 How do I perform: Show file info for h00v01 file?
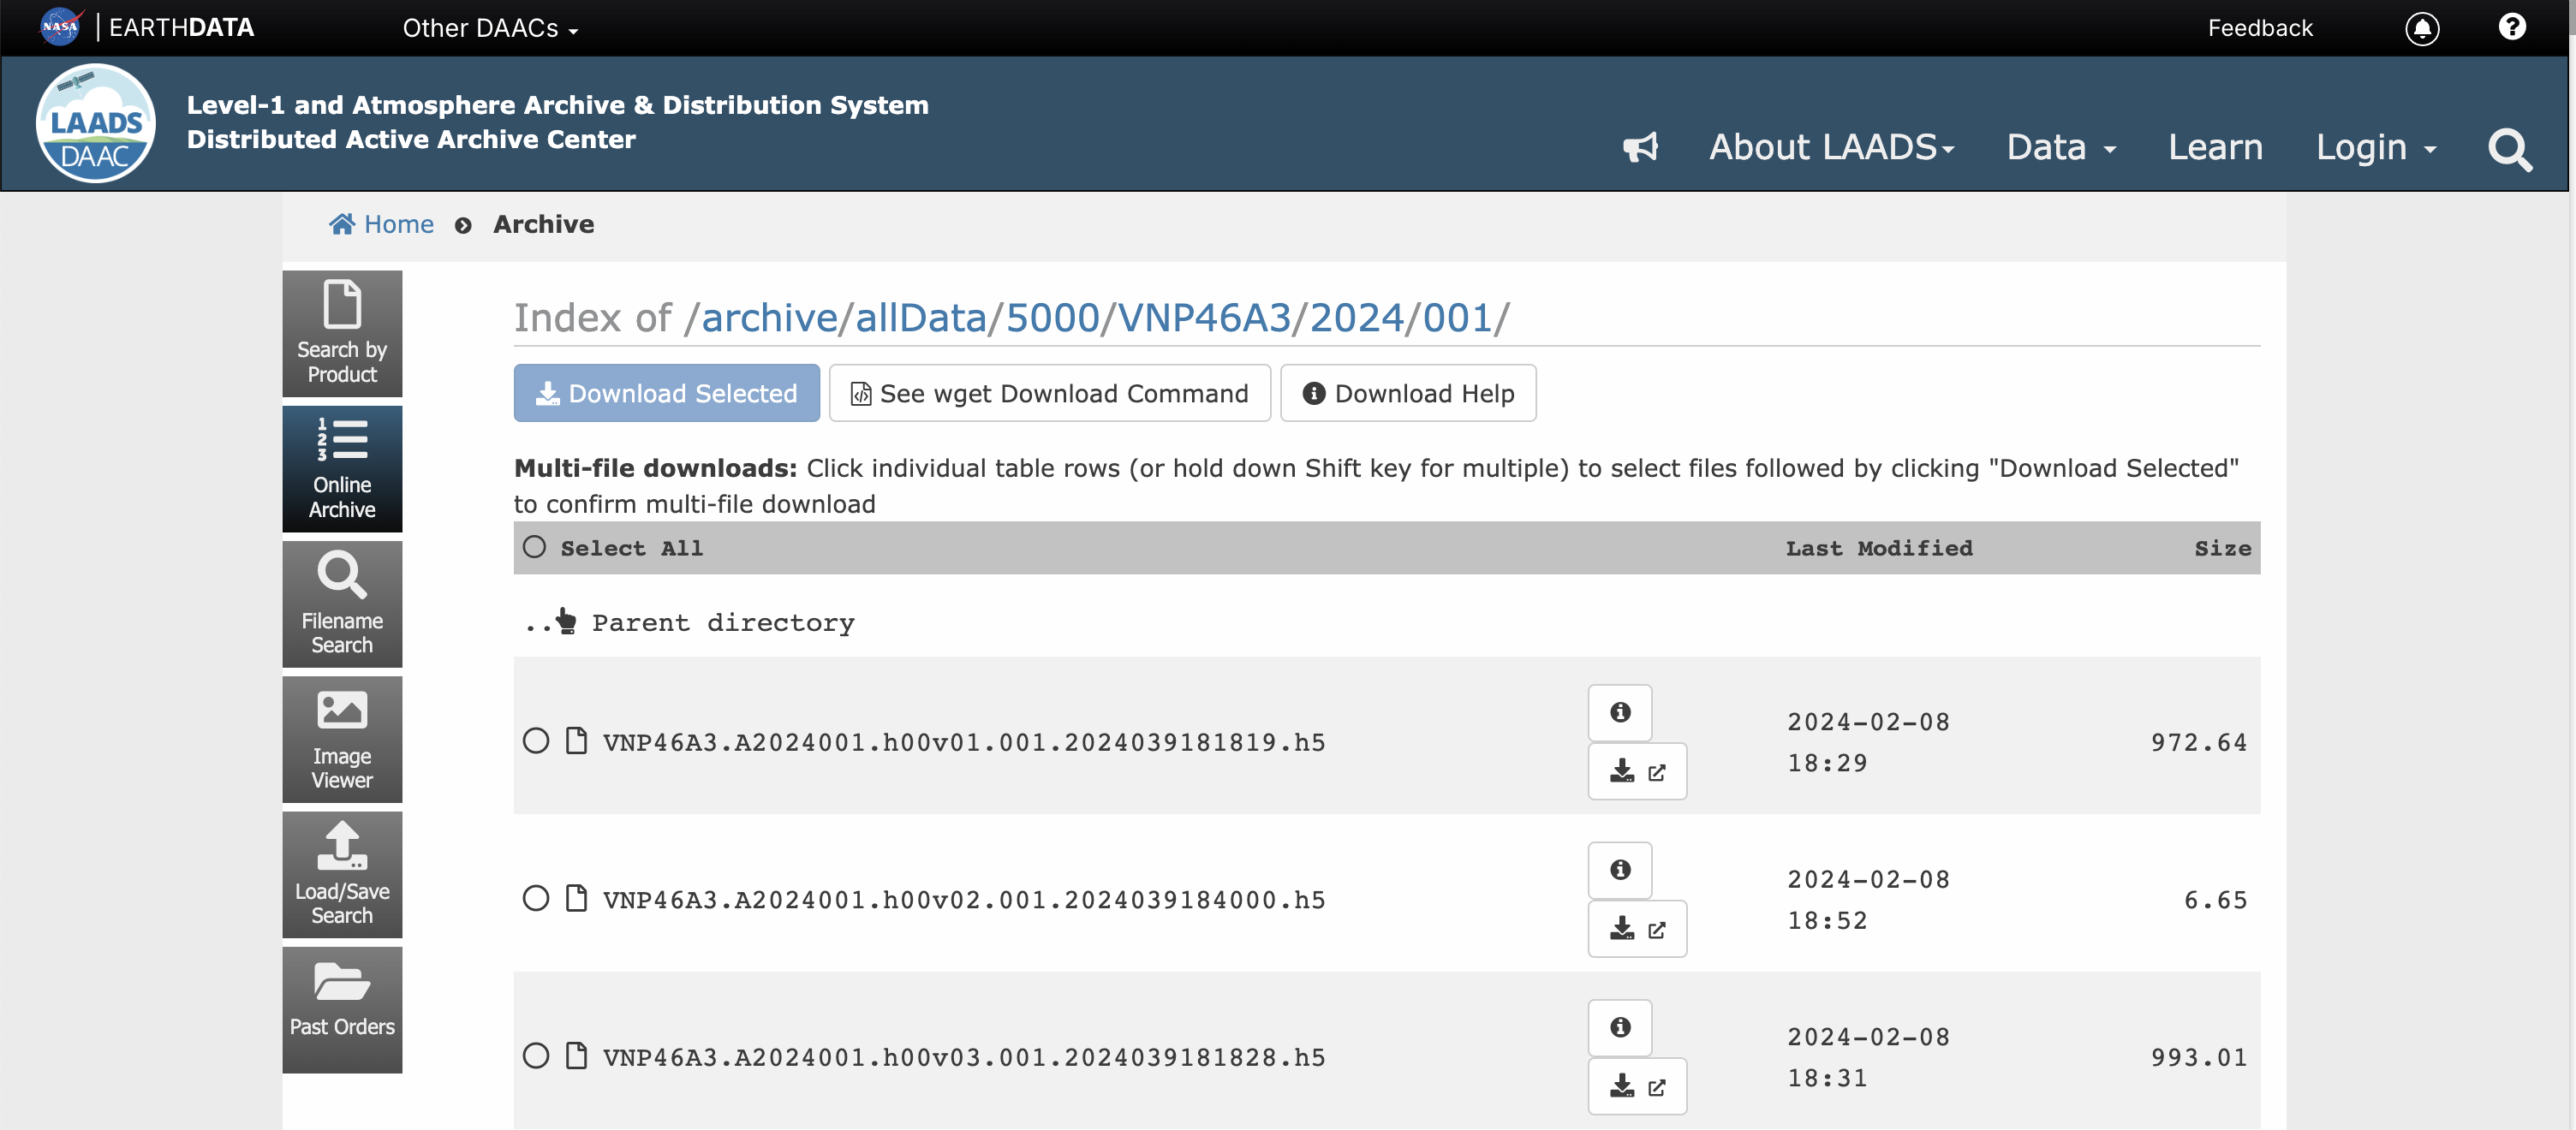tap(1620, 712)
